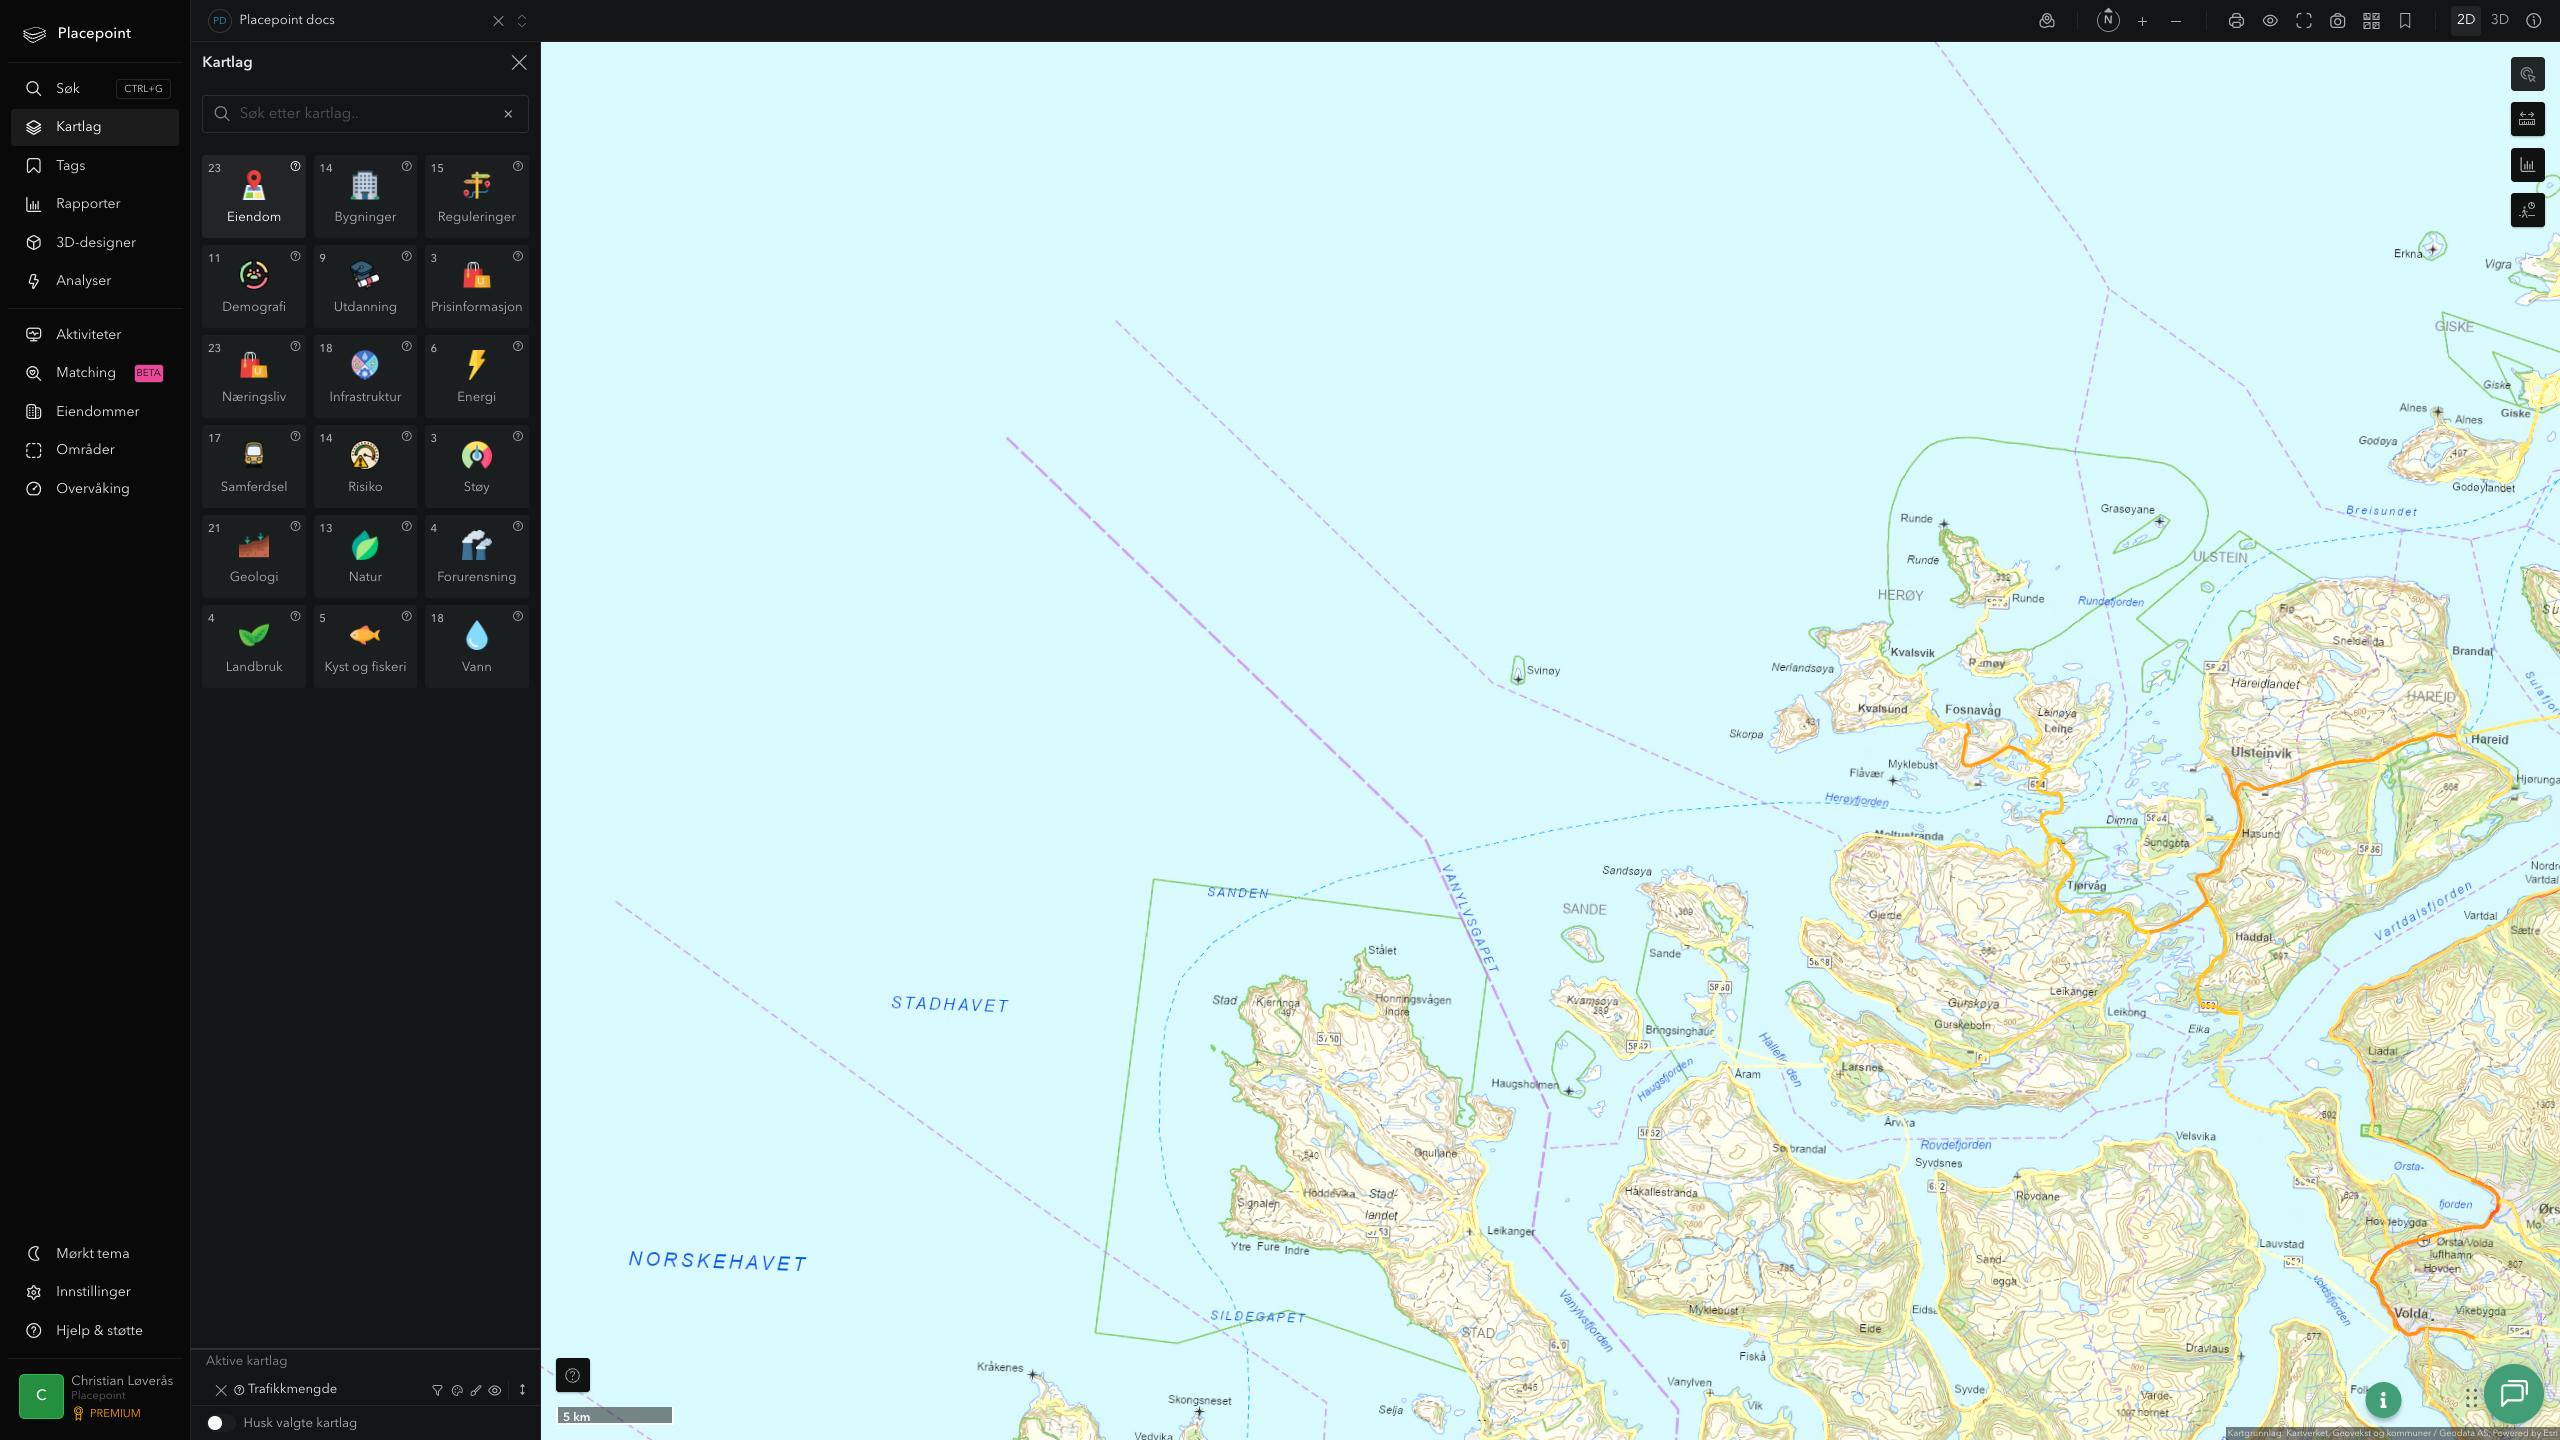Open the Demografi layer category
The image size is (2560, 1440).
point(253,286)
